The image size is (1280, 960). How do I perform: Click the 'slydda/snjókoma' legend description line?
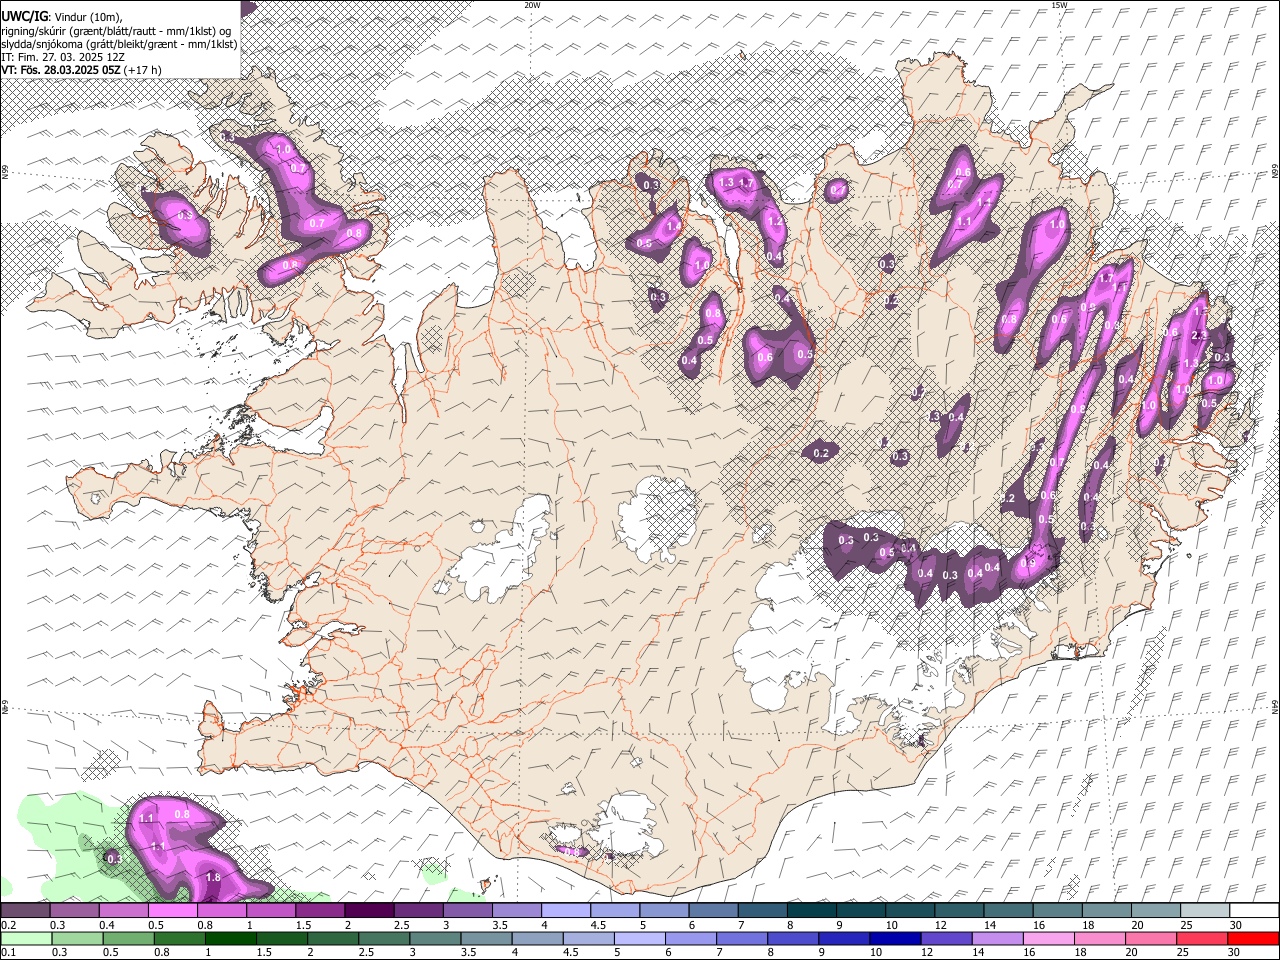tap(119, 44)
